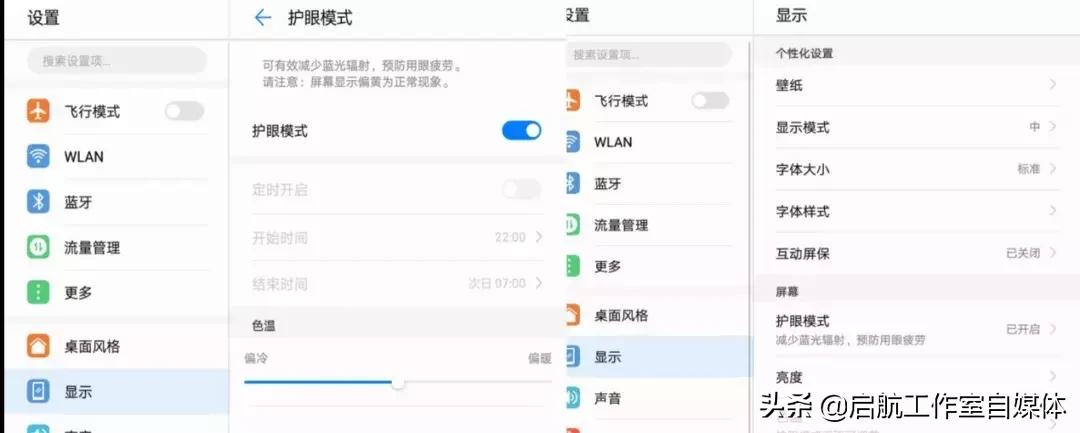Open the 亮度 row chevron
This screenshot has height=433, width=1080.
point(1053,376)
